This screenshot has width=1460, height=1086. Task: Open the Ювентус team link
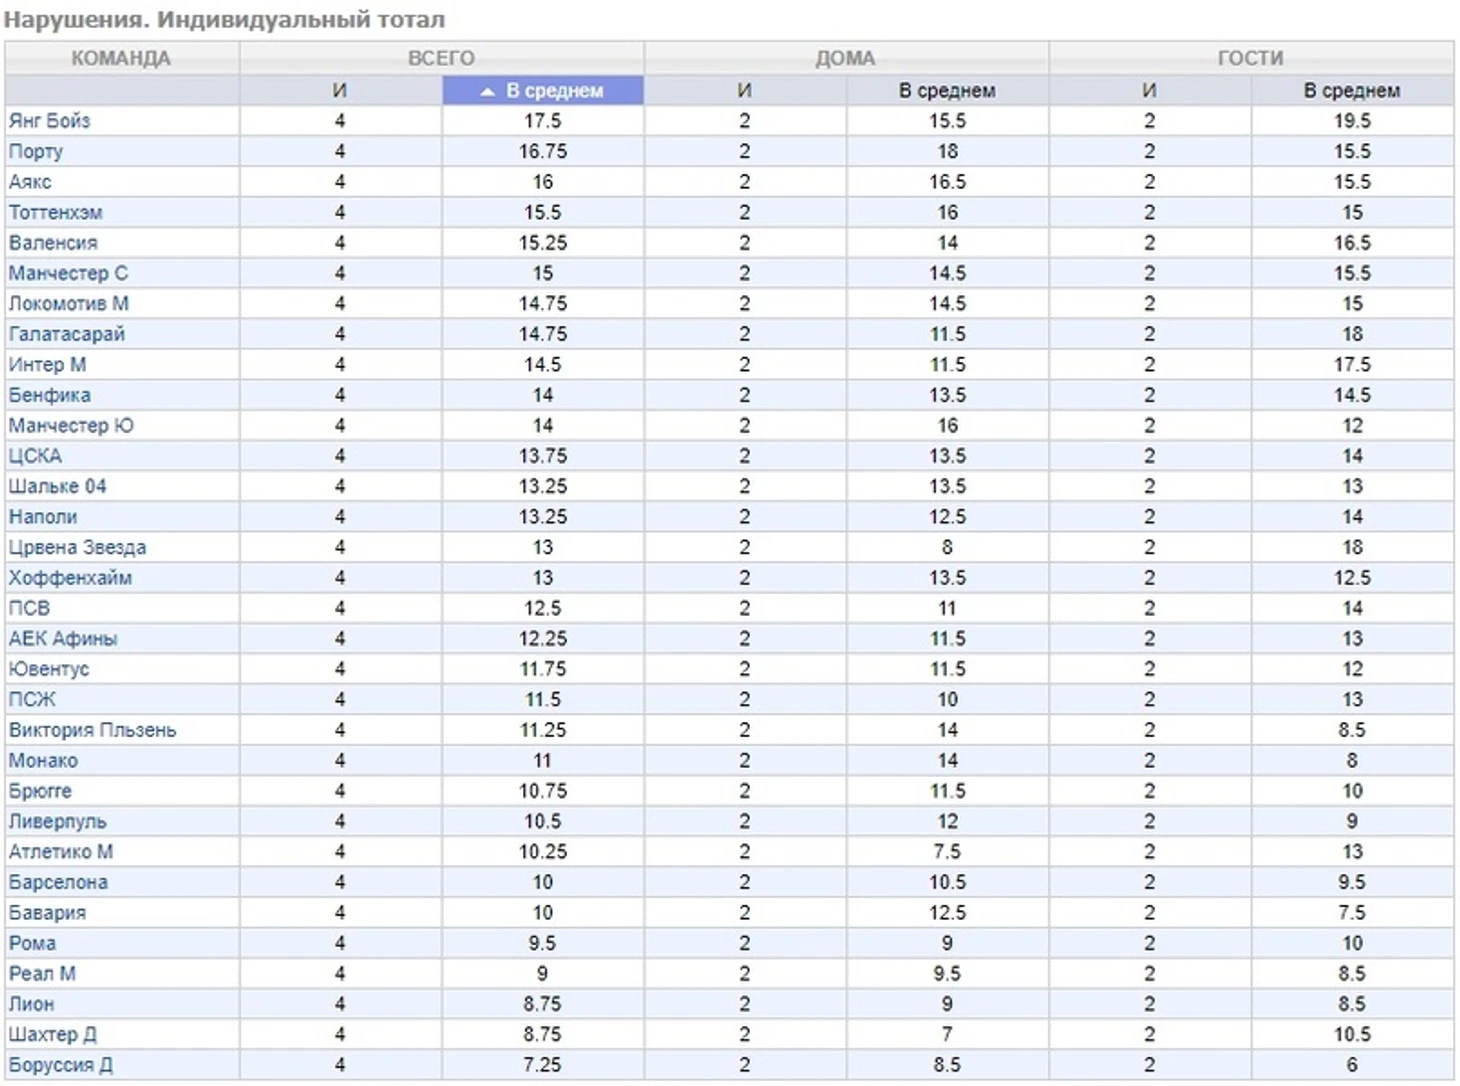coord(49,669)
